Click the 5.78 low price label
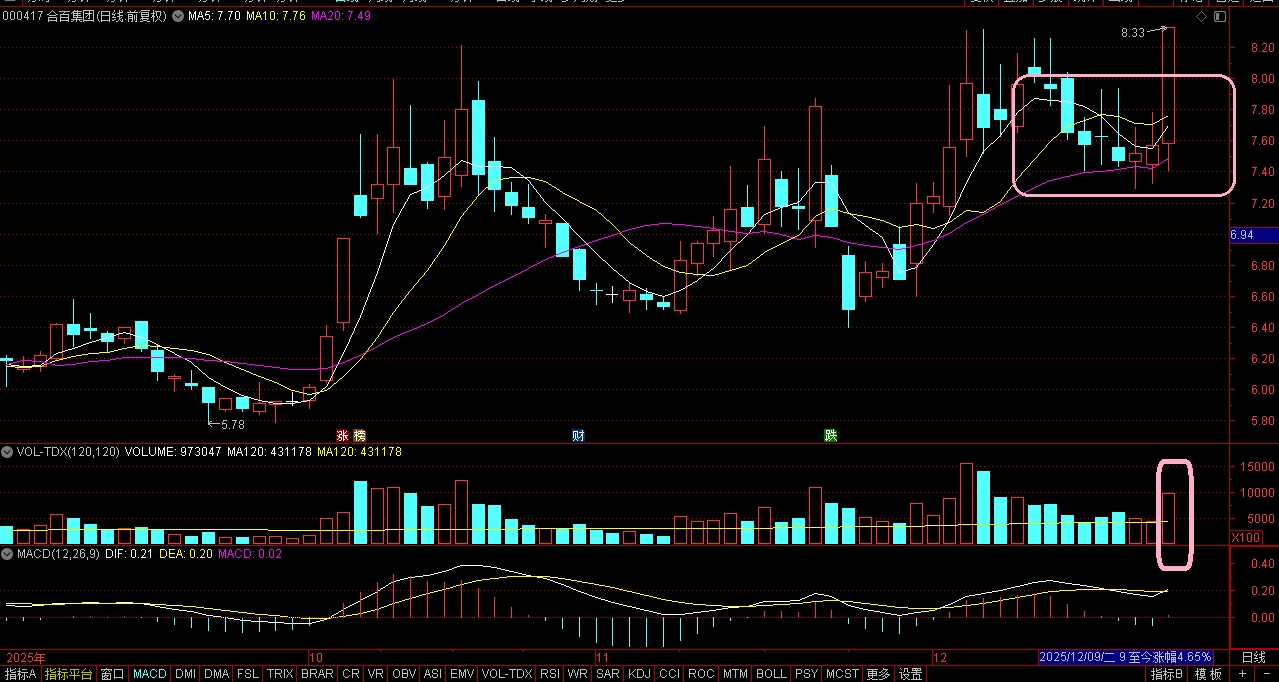Image resolution: width=1279 pixels, height=682 pixels. [232, 425]
